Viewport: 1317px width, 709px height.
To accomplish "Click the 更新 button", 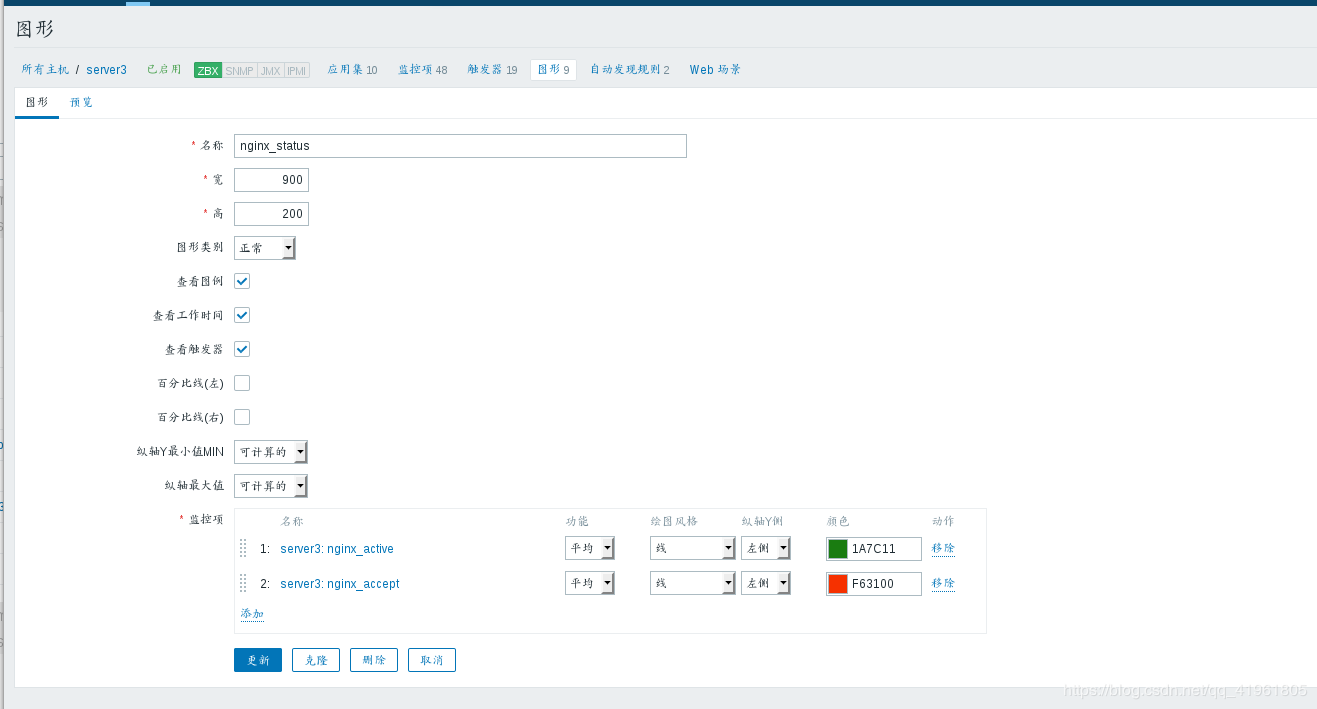I will (258, 660).
